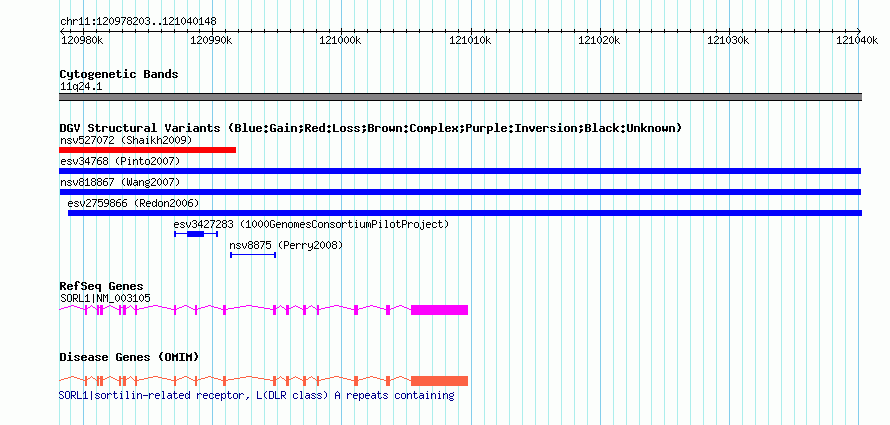This screenshot has width=890, height=425.
Task: Click the 121000k ruler tick label
Action: pos(341,40)
